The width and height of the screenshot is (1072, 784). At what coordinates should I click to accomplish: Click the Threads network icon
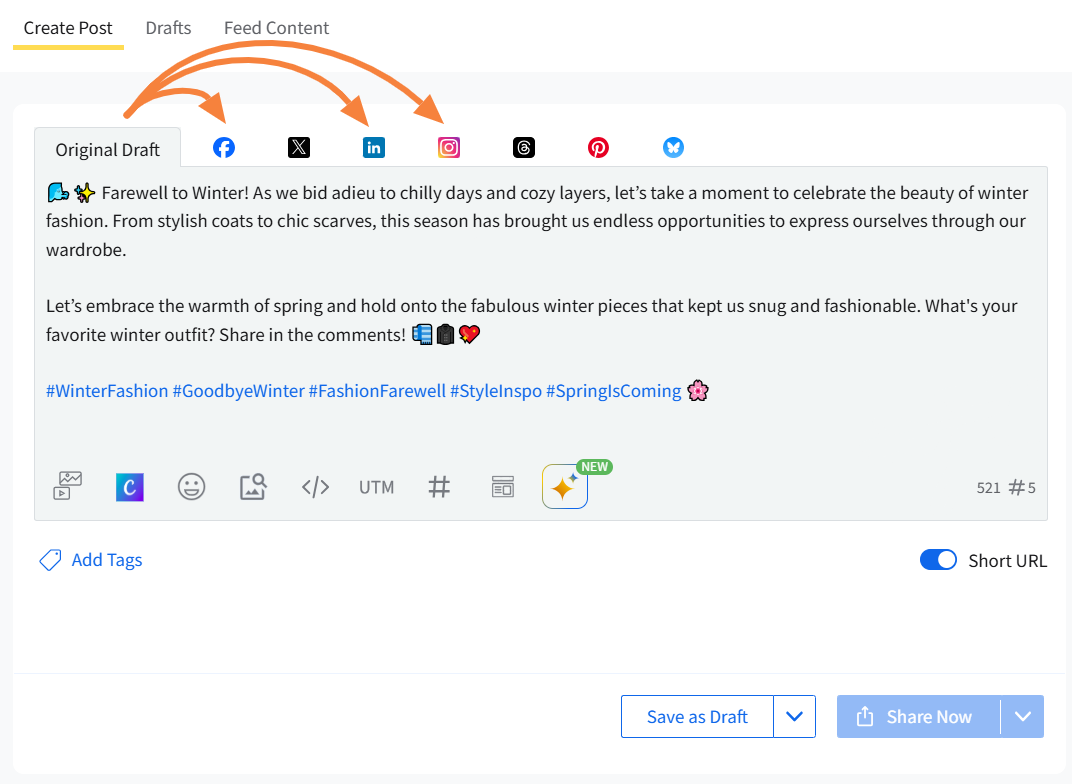pyautogui.click(x=524, y=148)
